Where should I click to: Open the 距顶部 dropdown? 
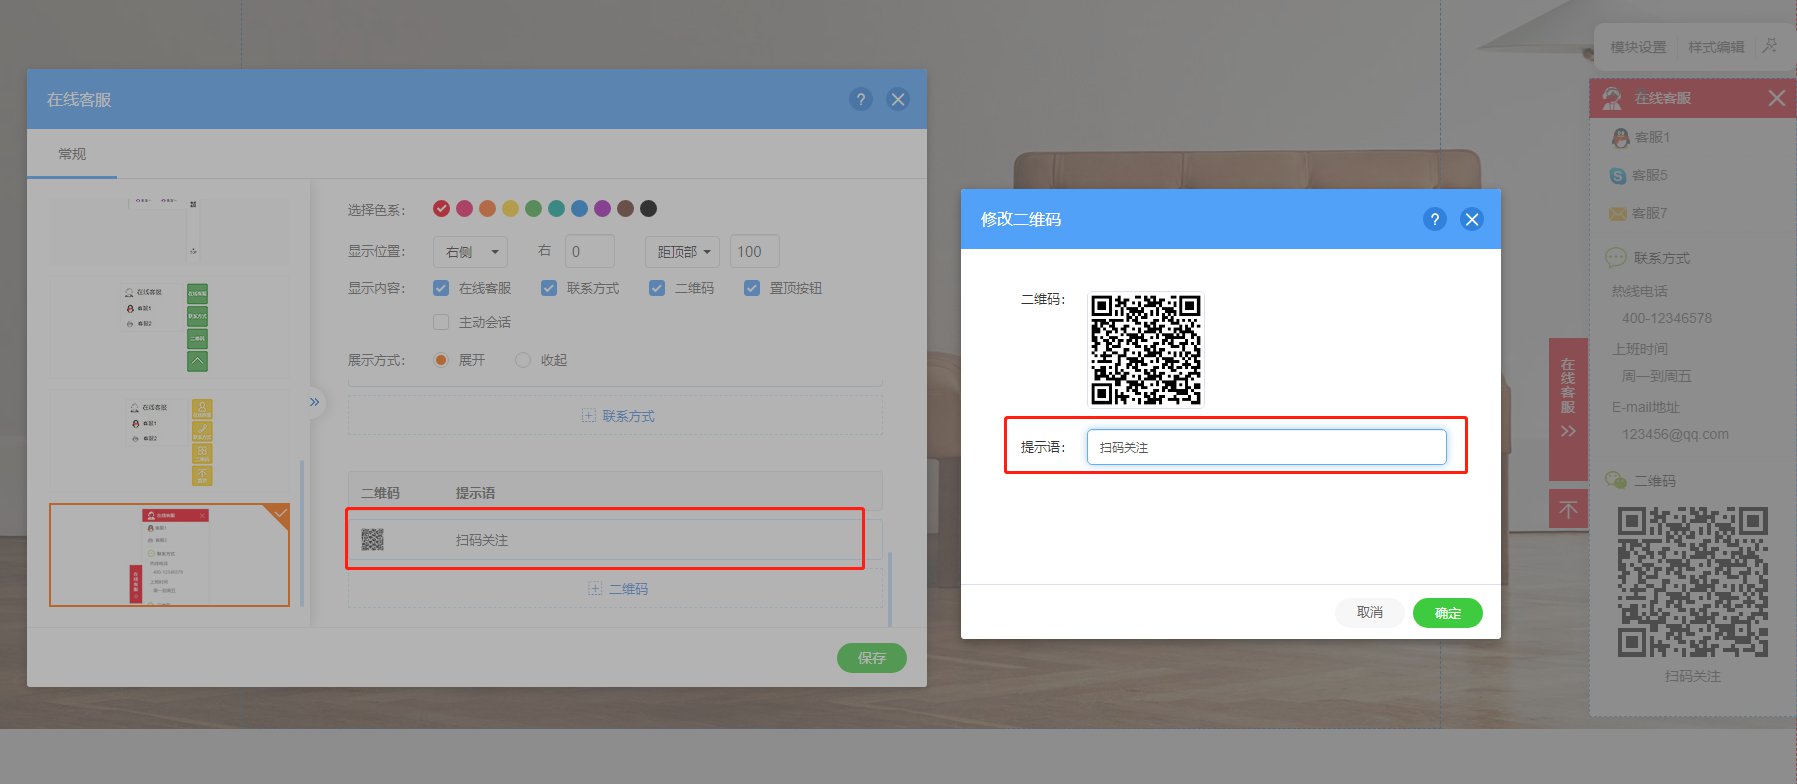tap(683, 252)
